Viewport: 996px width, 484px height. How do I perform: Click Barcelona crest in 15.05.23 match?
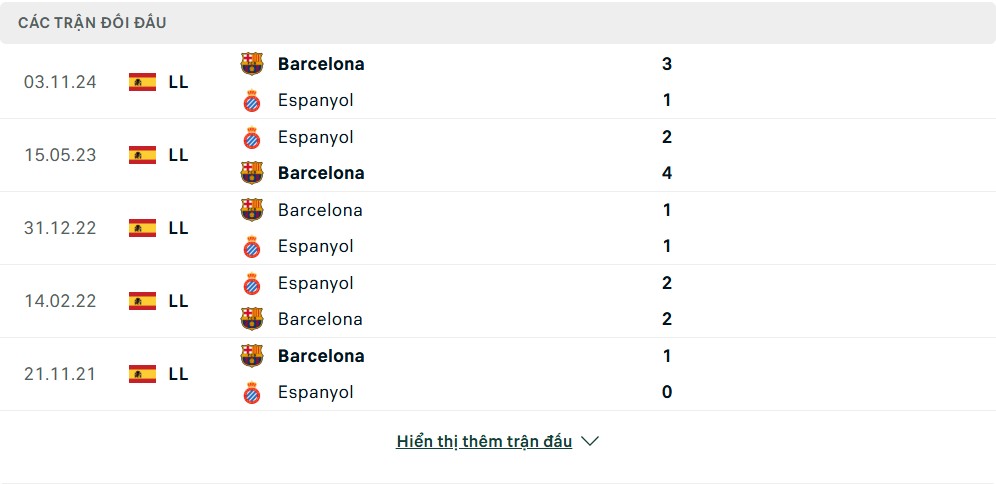point(252,173)
